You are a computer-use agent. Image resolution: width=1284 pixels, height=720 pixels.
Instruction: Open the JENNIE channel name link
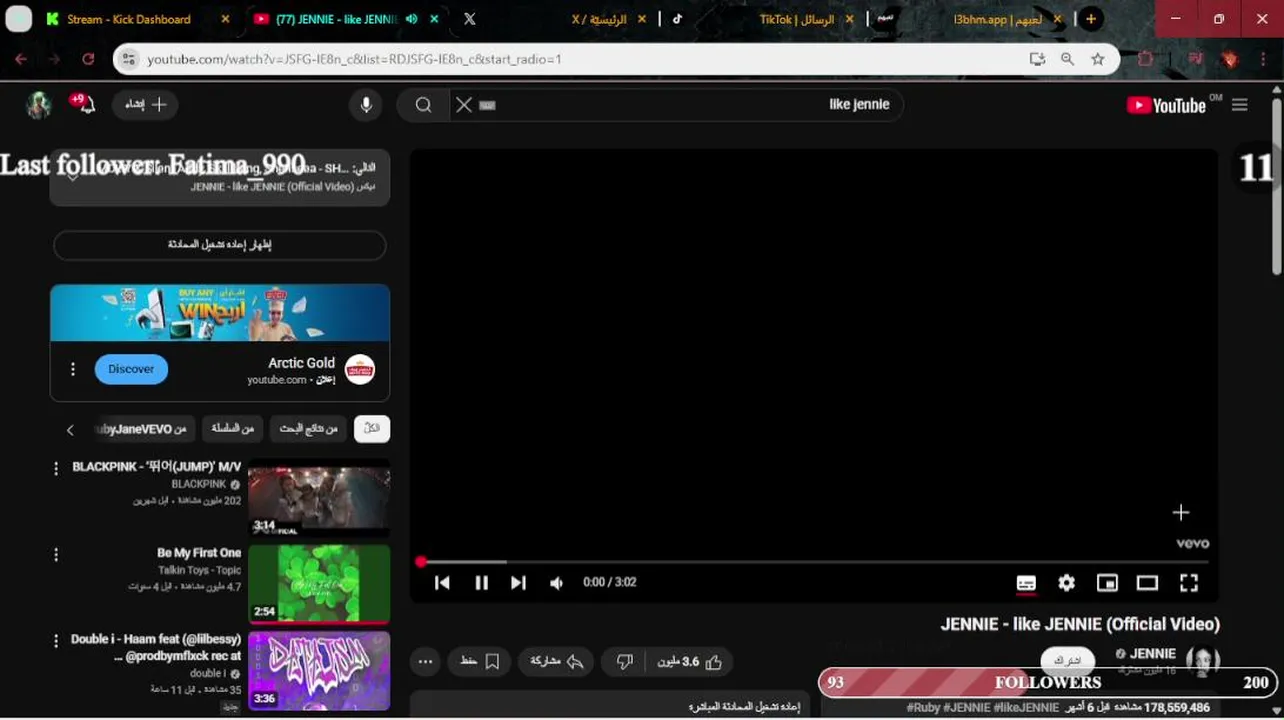[x=1152, y=654]
